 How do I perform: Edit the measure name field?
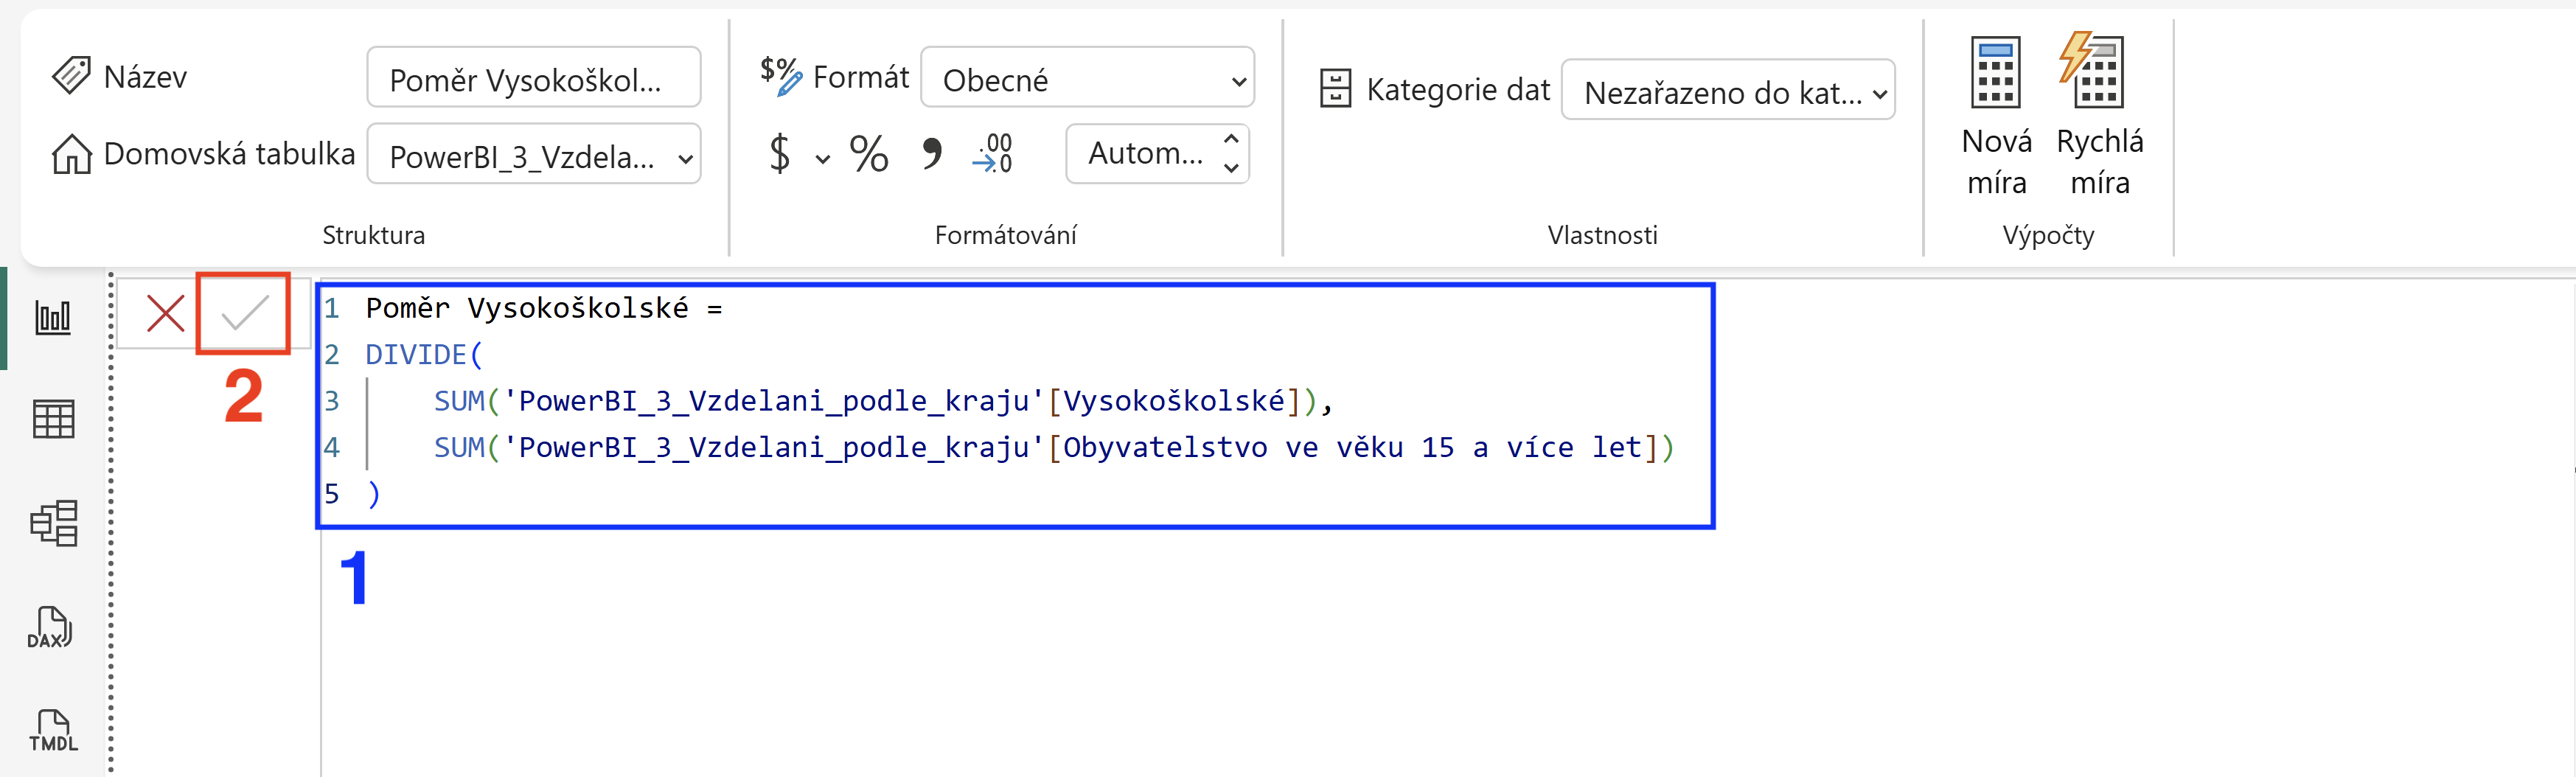pyautogui.click(x=534, y=78)
